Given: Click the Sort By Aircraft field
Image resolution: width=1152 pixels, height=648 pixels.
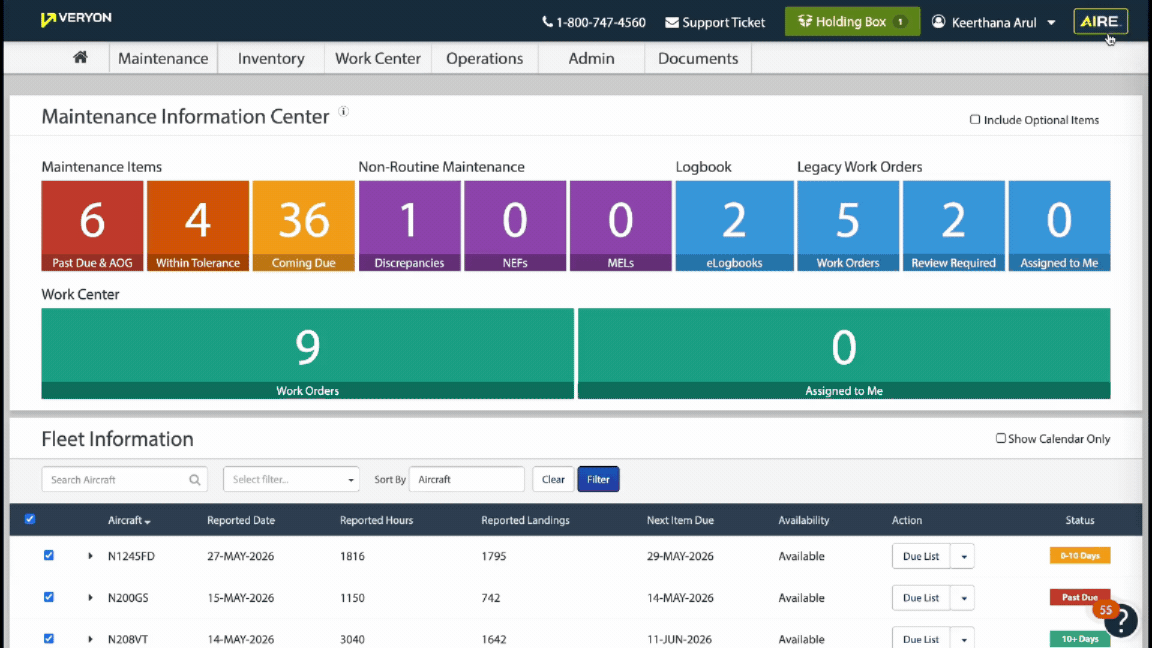Looking at the screenshot, I should pyautogui.click(x=467, y=479).
